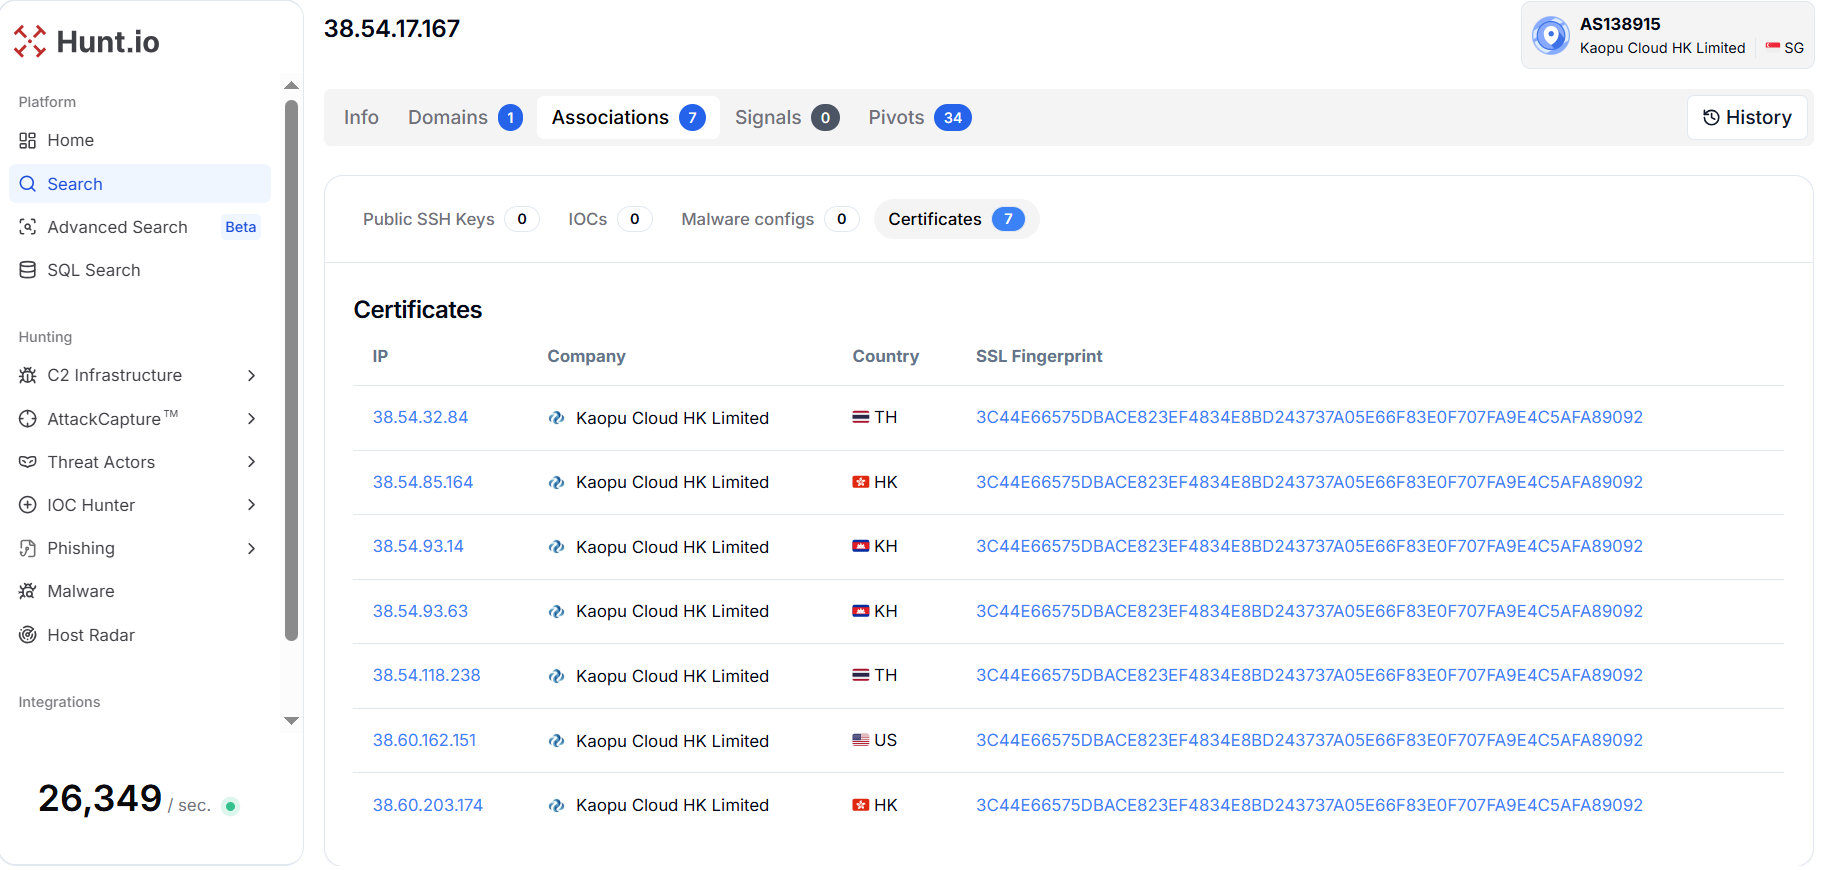The image size is (1831, 870).
Task: Open SSL fingerprint link for 38.60.203.174
Action: coord(1308,805)
